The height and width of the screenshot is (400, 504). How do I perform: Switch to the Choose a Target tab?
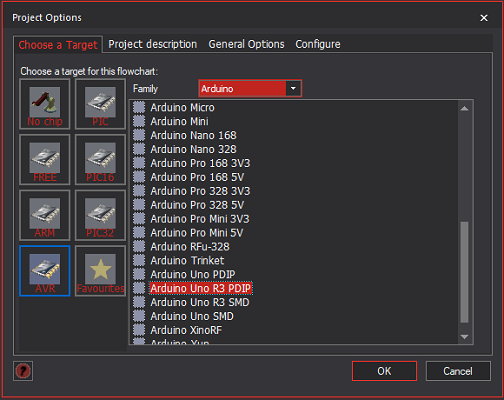pyautogui.click(x=58, y=45)
